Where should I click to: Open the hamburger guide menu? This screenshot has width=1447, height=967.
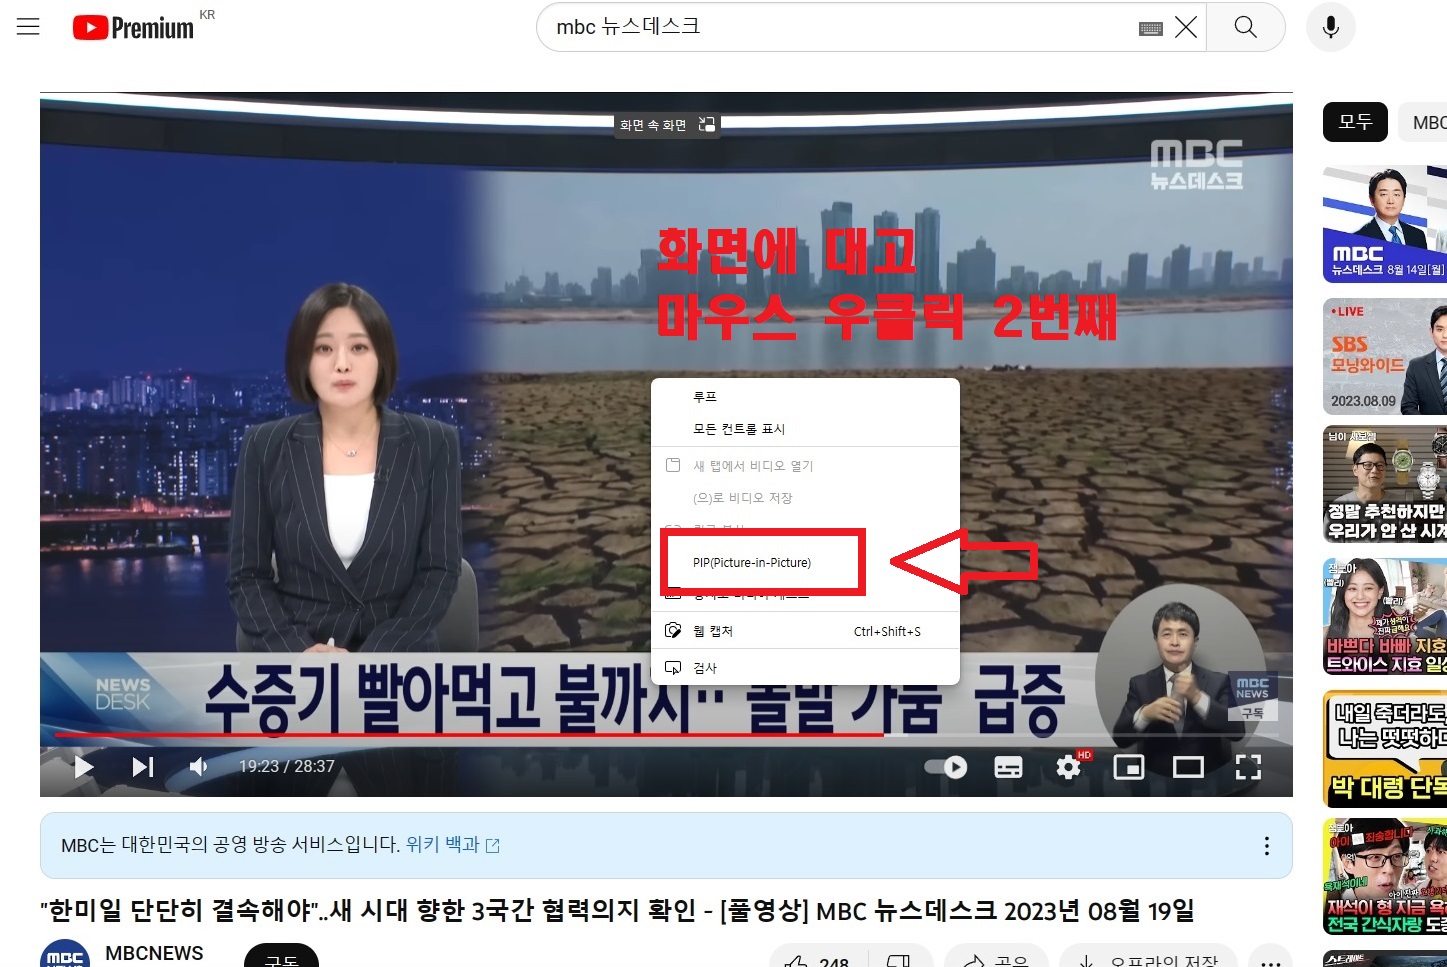coord(28,27)
